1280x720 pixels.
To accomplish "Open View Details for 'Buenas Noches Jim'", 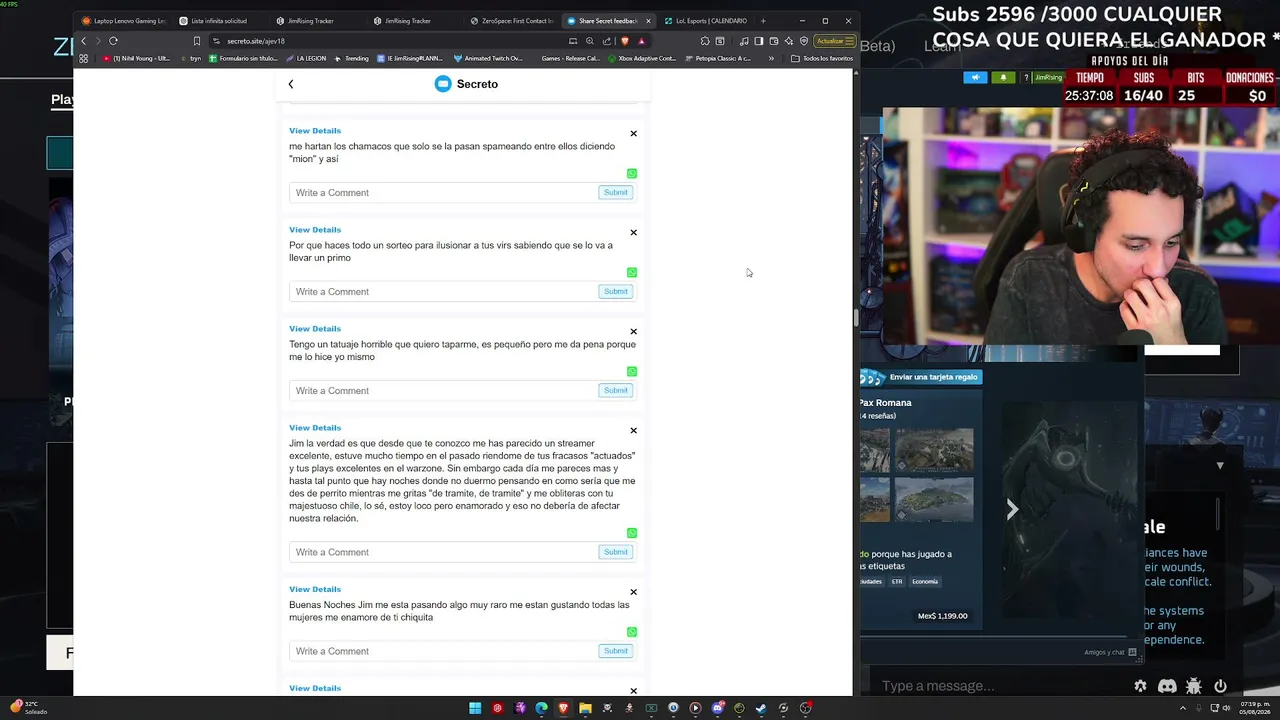I will tap(315, 589).
